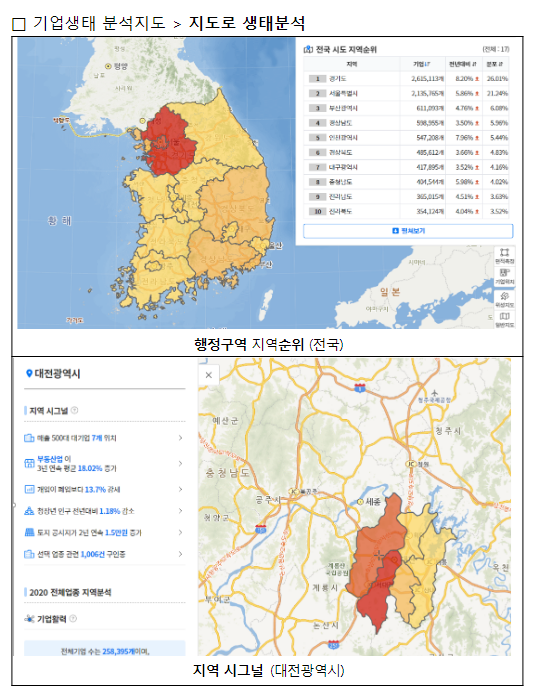This screenshot has width=553, height=698.
Task: Click the building icon for 매출 500대 대기업 row
Action: coord(29,438)
